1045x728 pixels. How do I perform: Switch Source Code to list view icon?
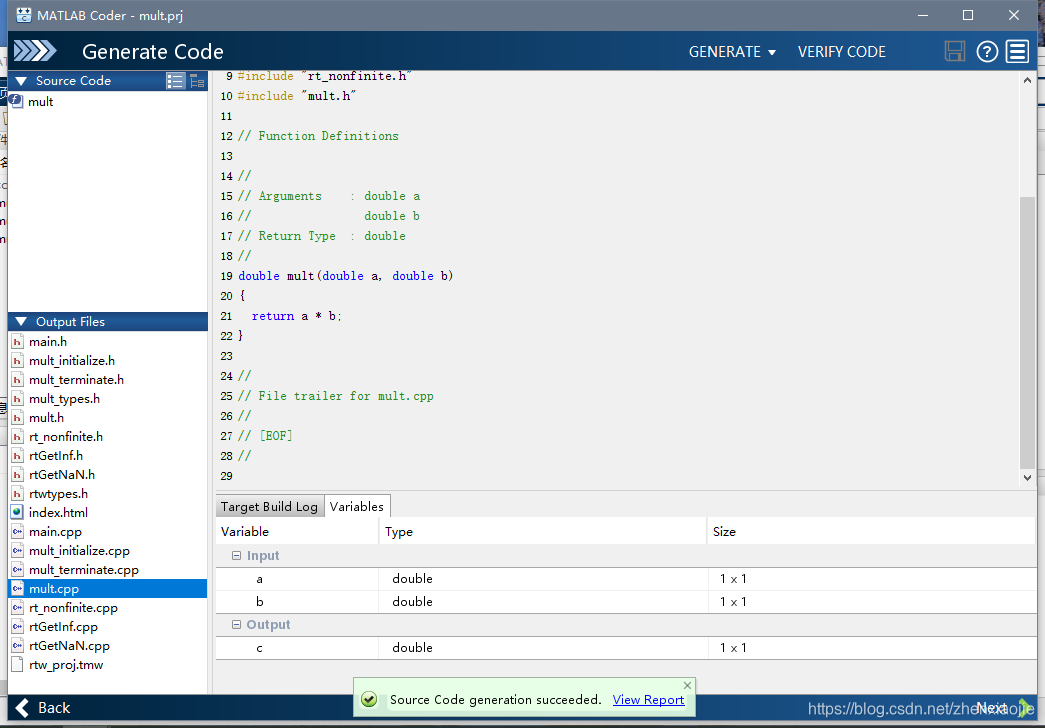click(x=175, y=81)
